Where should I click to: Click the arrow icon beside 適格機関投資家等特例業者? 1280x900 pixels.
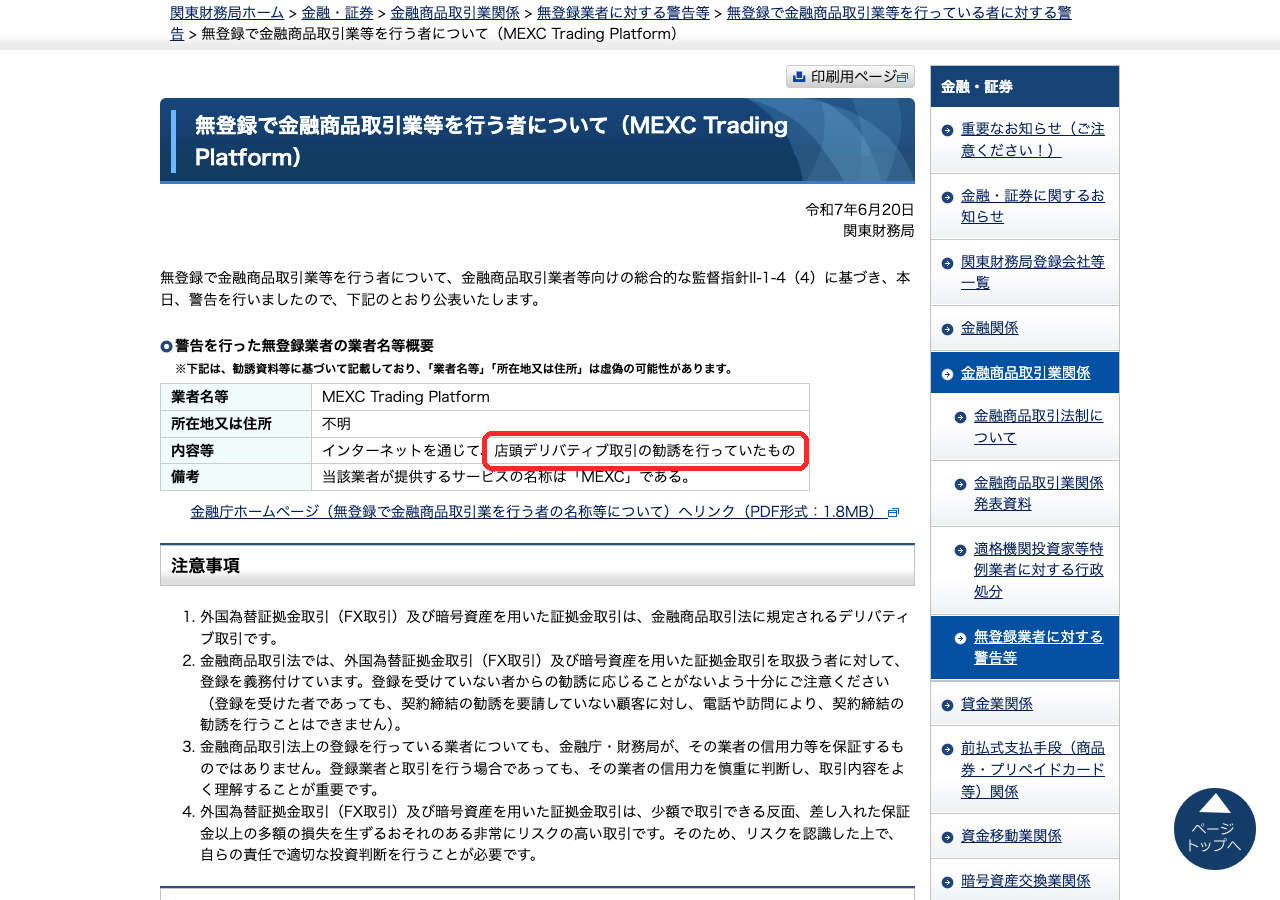pos(960,549)
